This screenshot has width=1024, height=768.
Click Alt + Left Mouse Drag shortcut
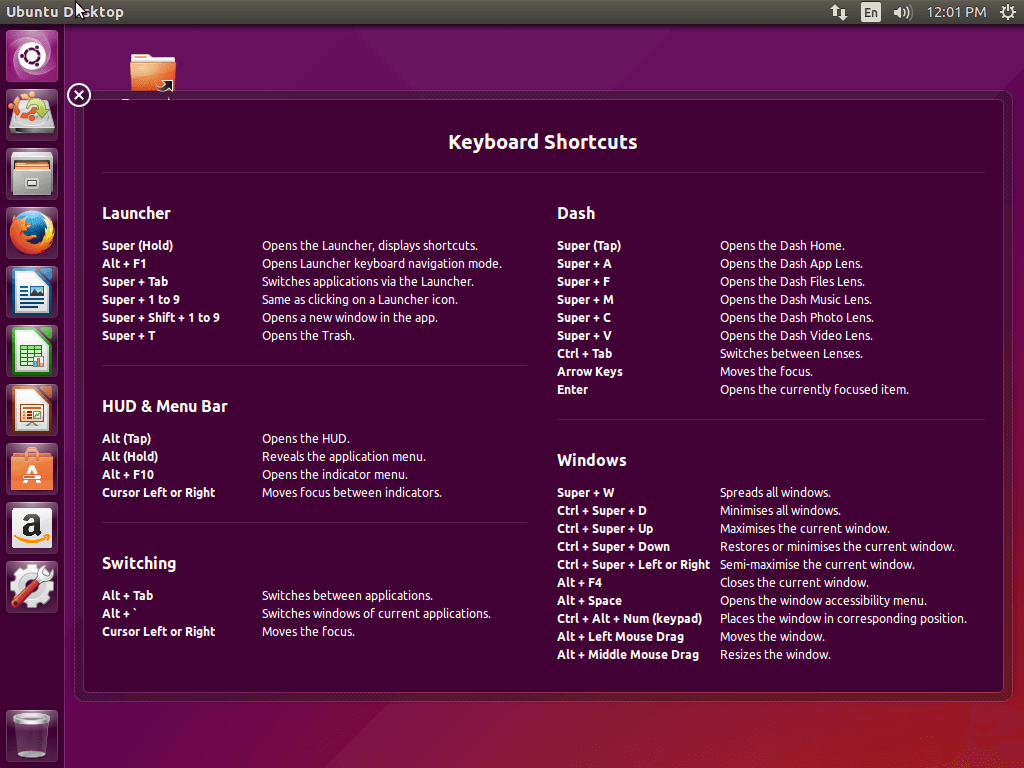620,637
